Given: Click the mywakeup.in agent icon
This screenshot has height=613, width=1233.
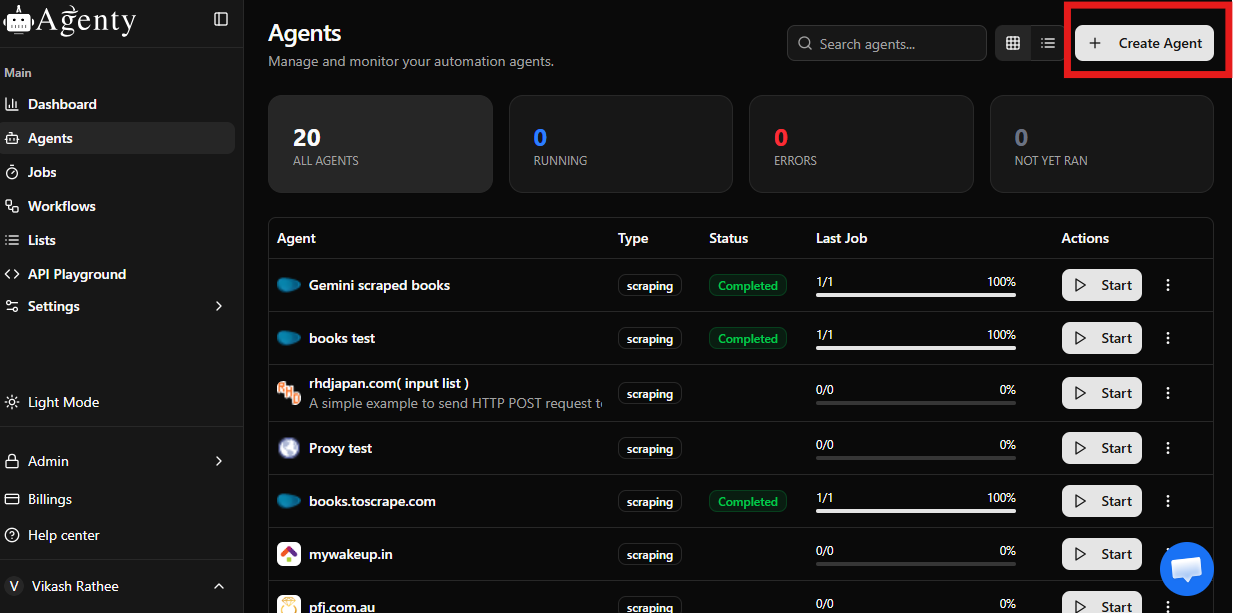Looking at the screenshot, I should pos(289,554).
